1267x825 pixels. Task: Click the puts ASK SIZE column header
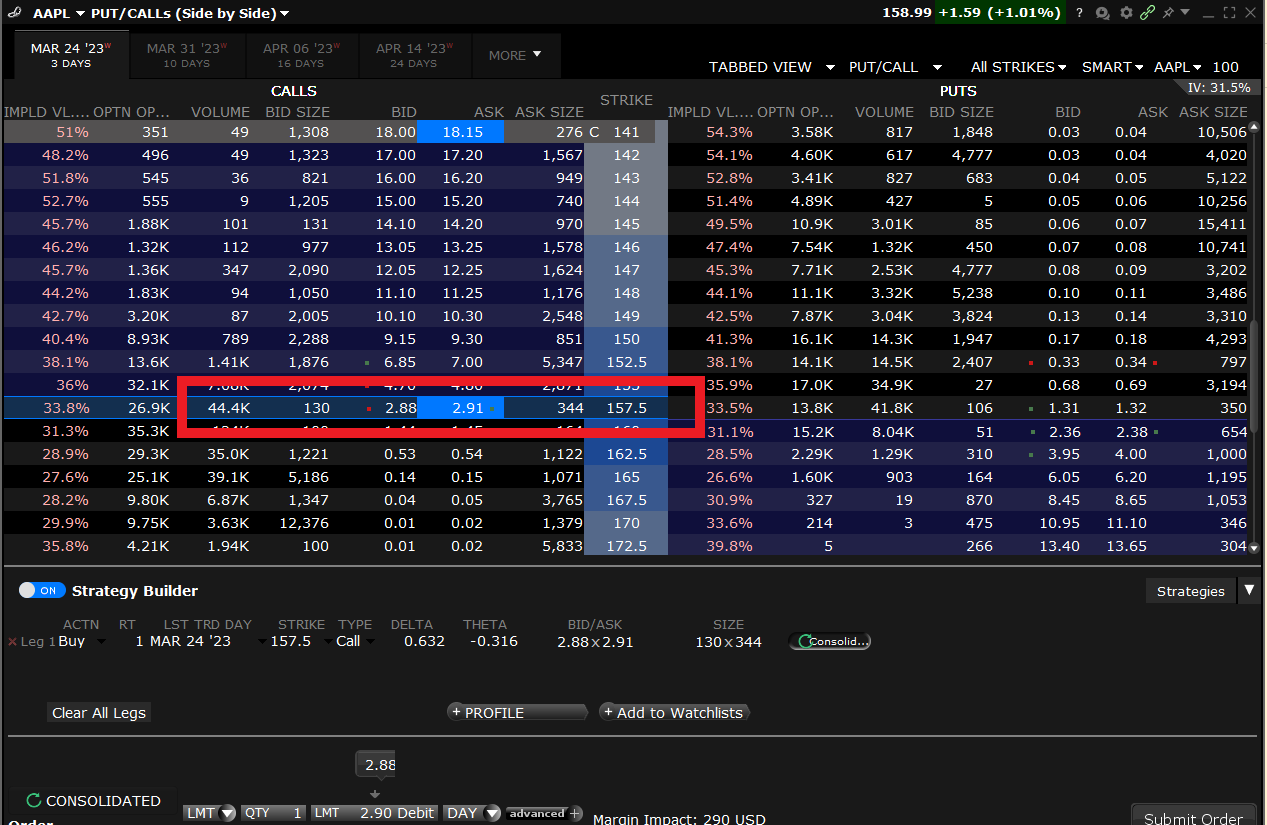coord(1213,112)
